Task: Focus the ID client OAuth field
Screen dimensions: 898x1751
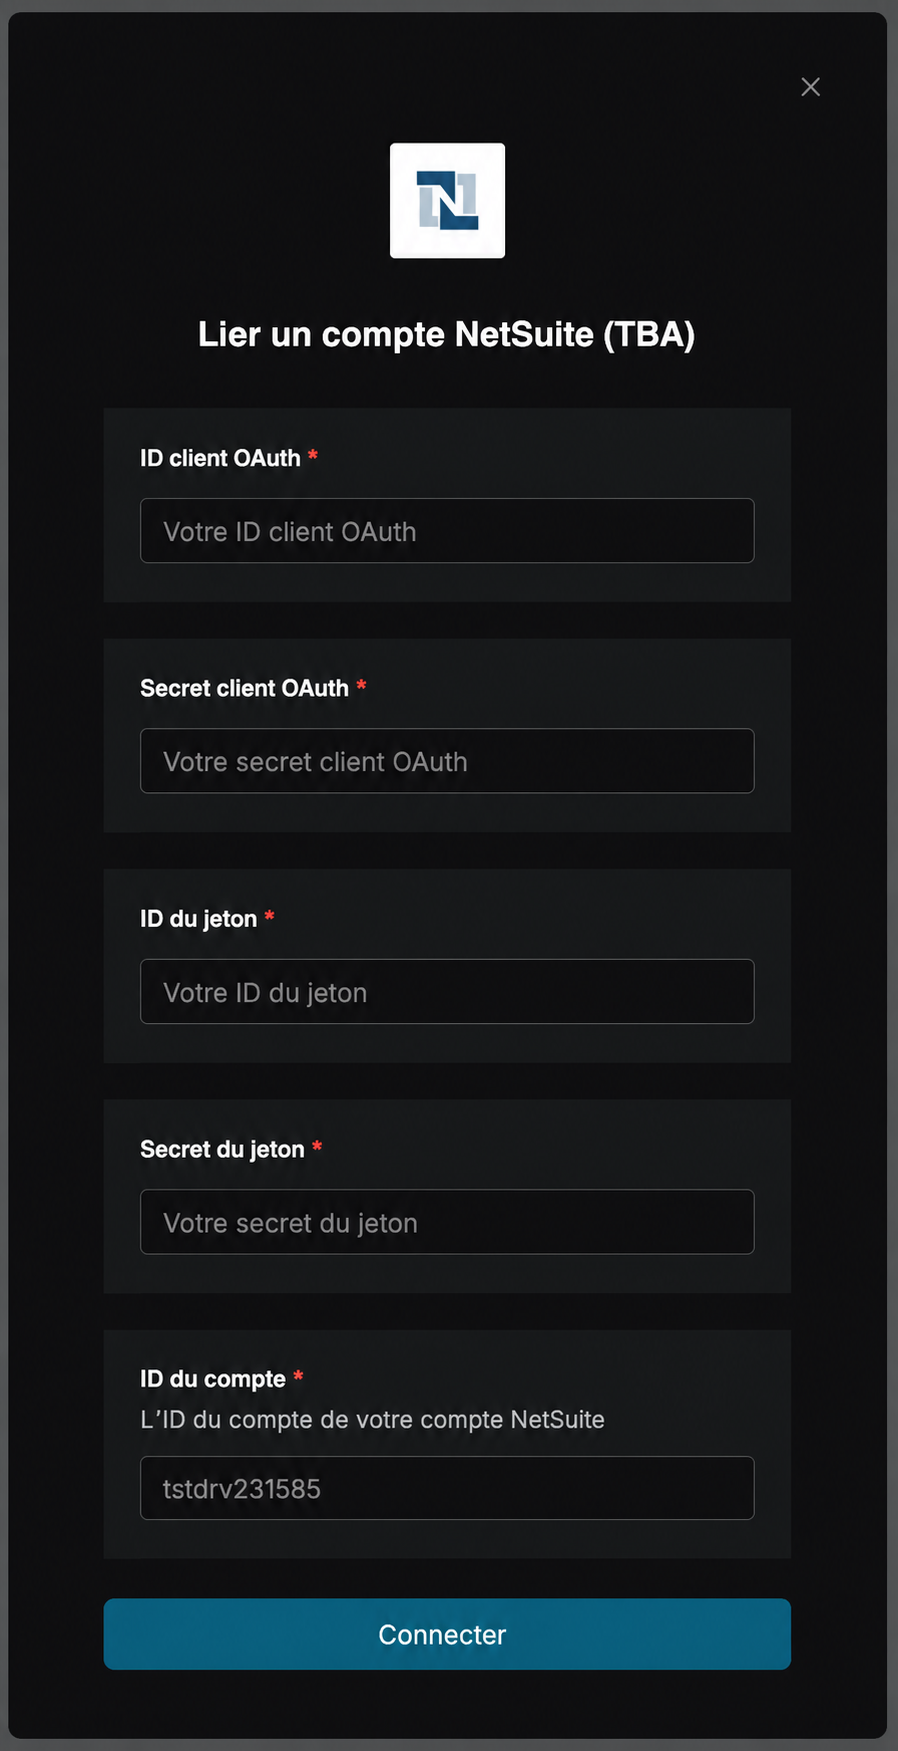Action: click(x=447, y=531)
